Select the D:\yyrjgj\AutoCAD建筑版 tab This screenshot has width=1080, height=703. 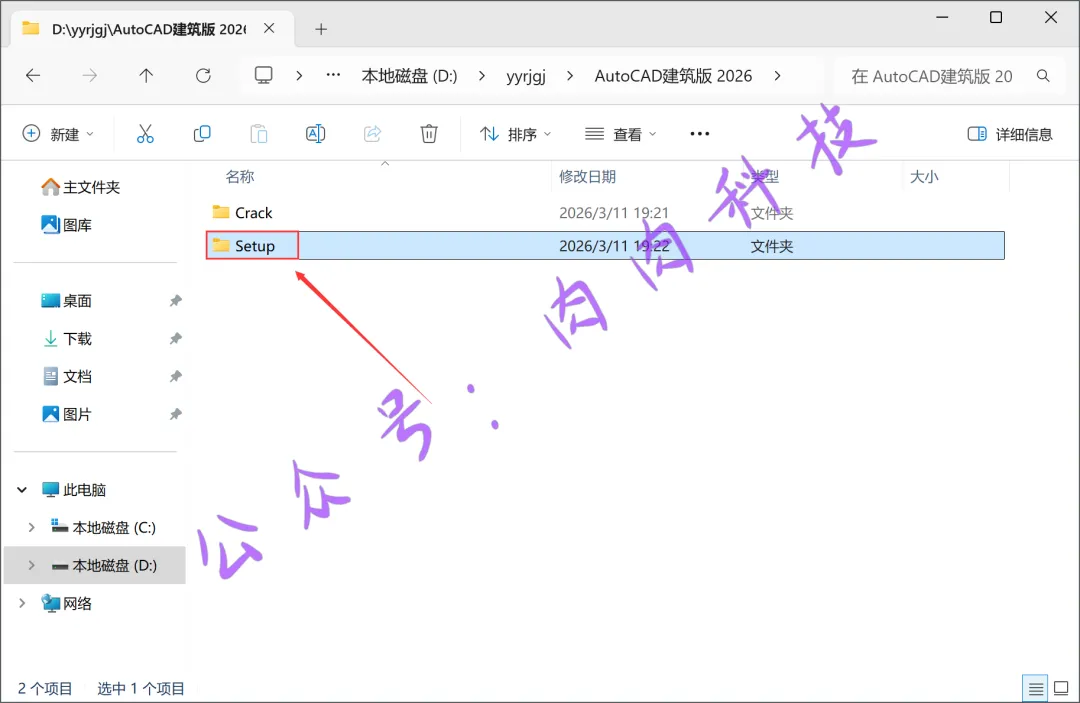[x=152, y=29]
